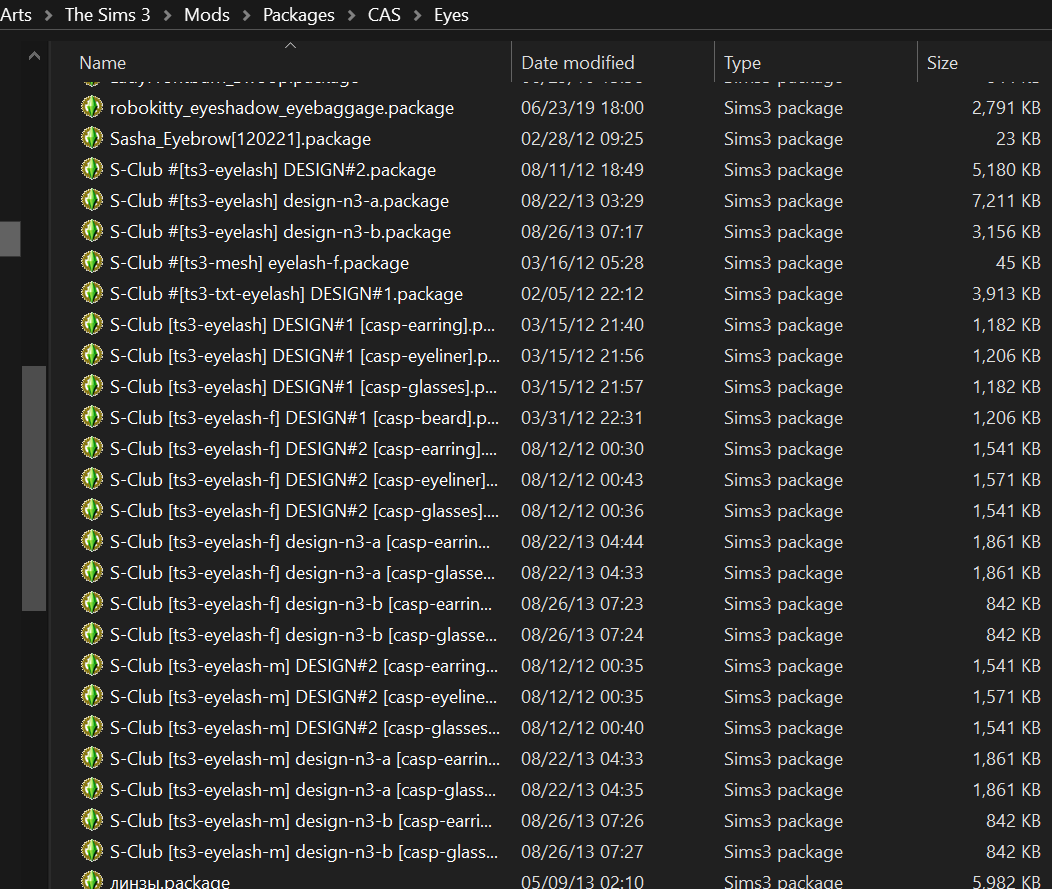
Task: Click date 08/26/13 07:27
Action: click(582, 852)
